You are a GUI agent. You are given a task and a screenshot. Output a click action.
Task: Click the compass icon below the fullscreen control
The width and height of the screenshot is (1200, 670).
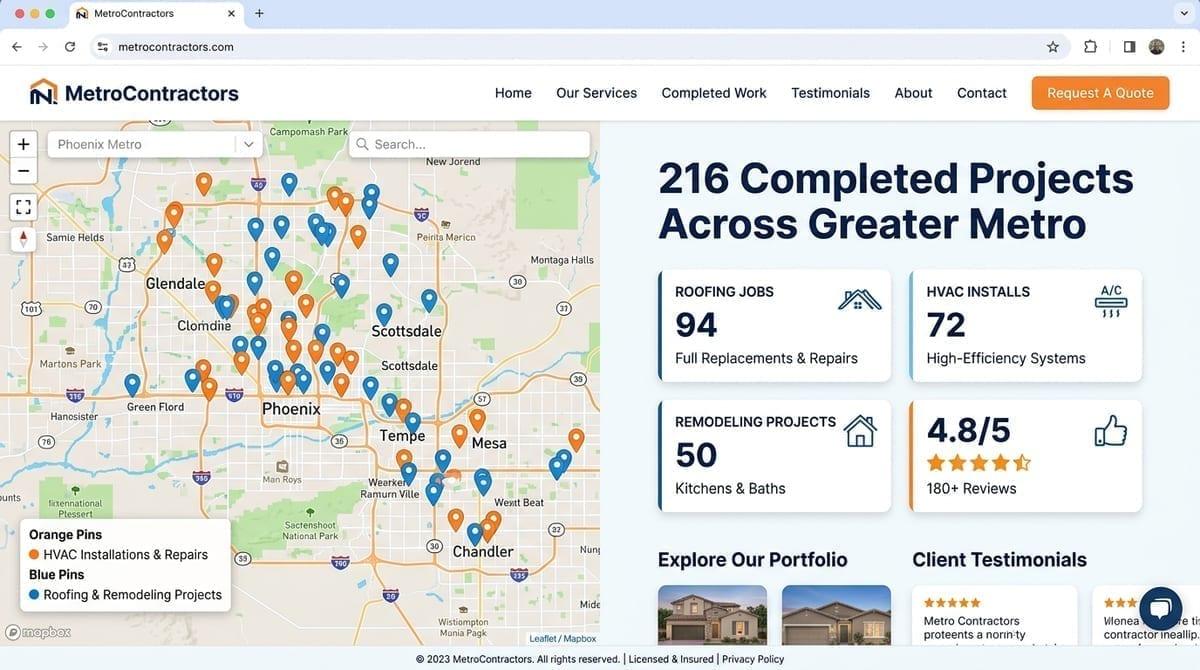coord(23,239)
